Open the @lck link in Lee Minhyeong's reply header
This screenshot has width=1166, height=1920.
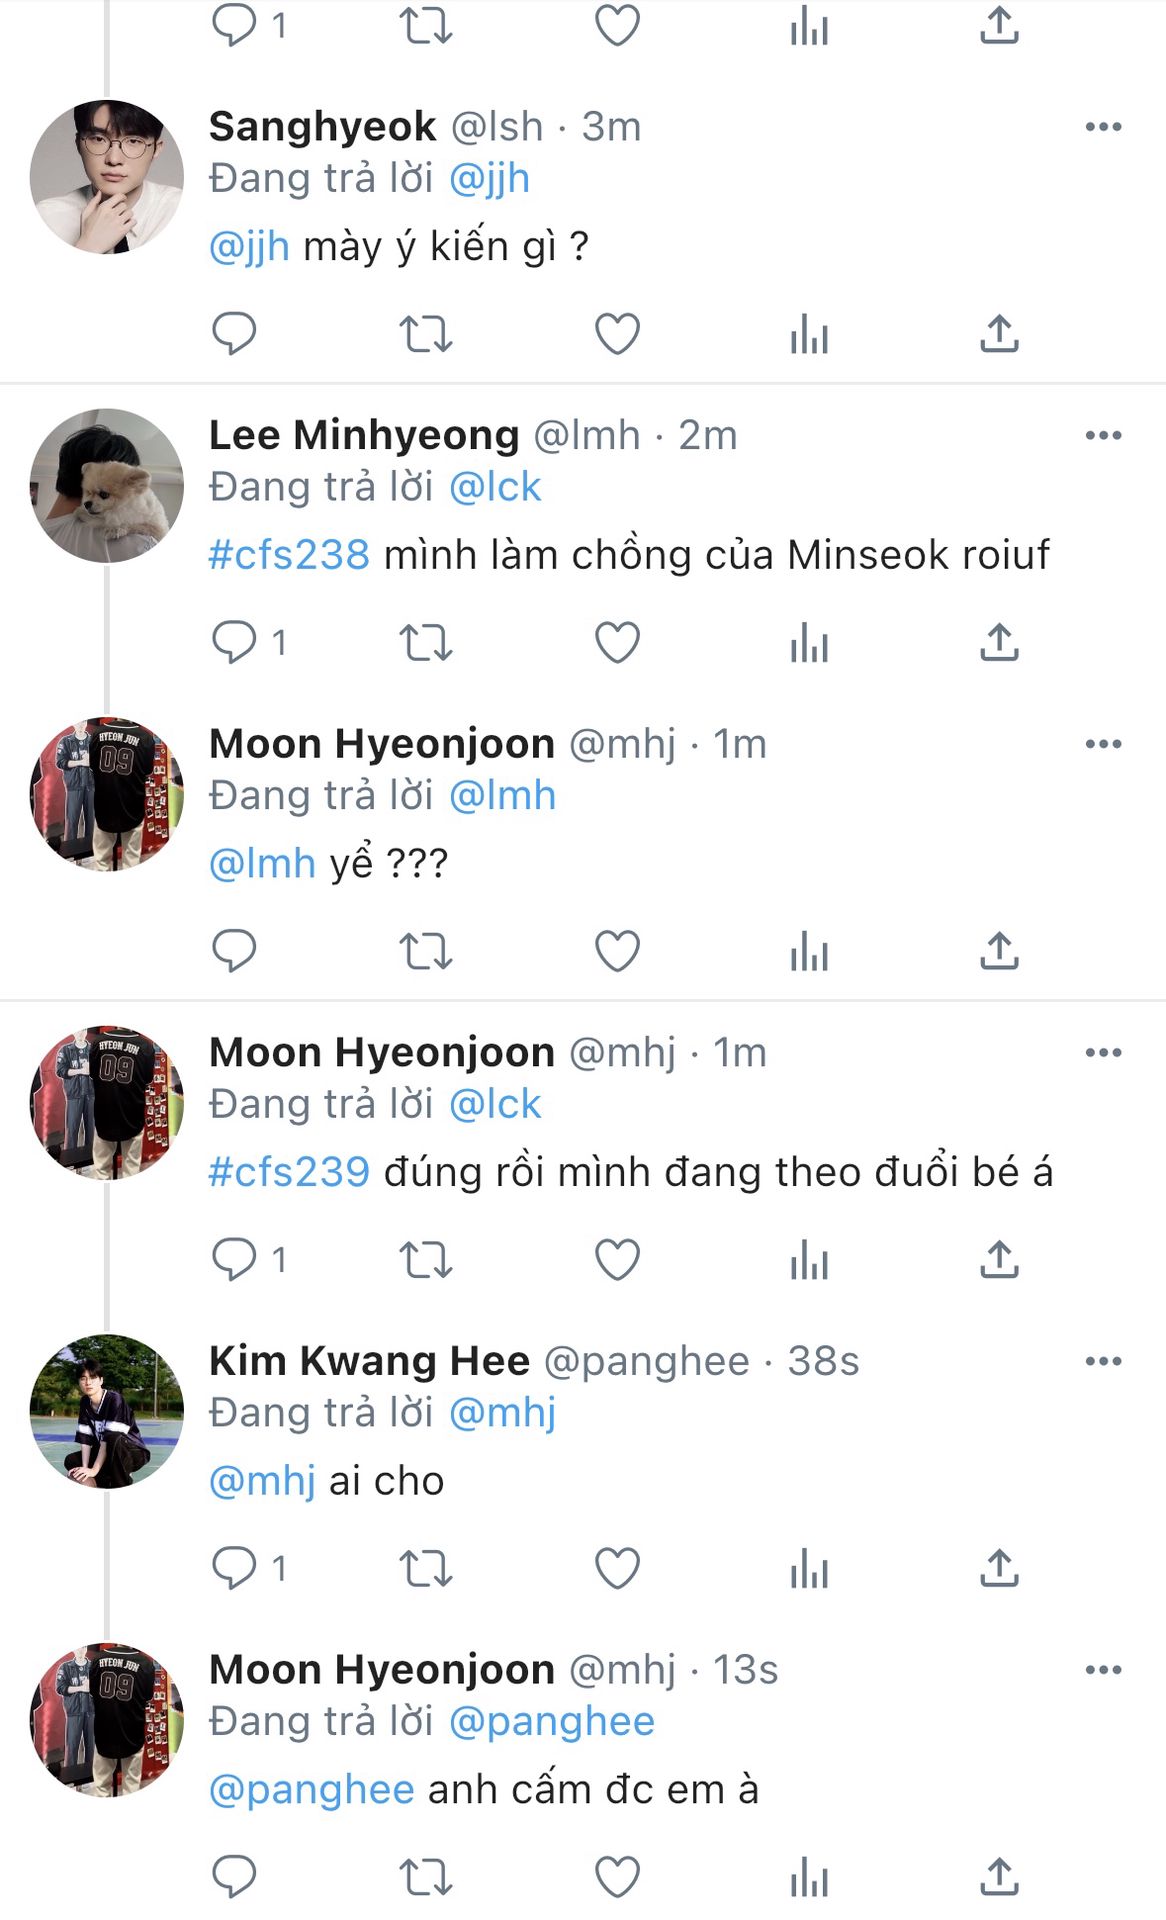pos(494,487)
